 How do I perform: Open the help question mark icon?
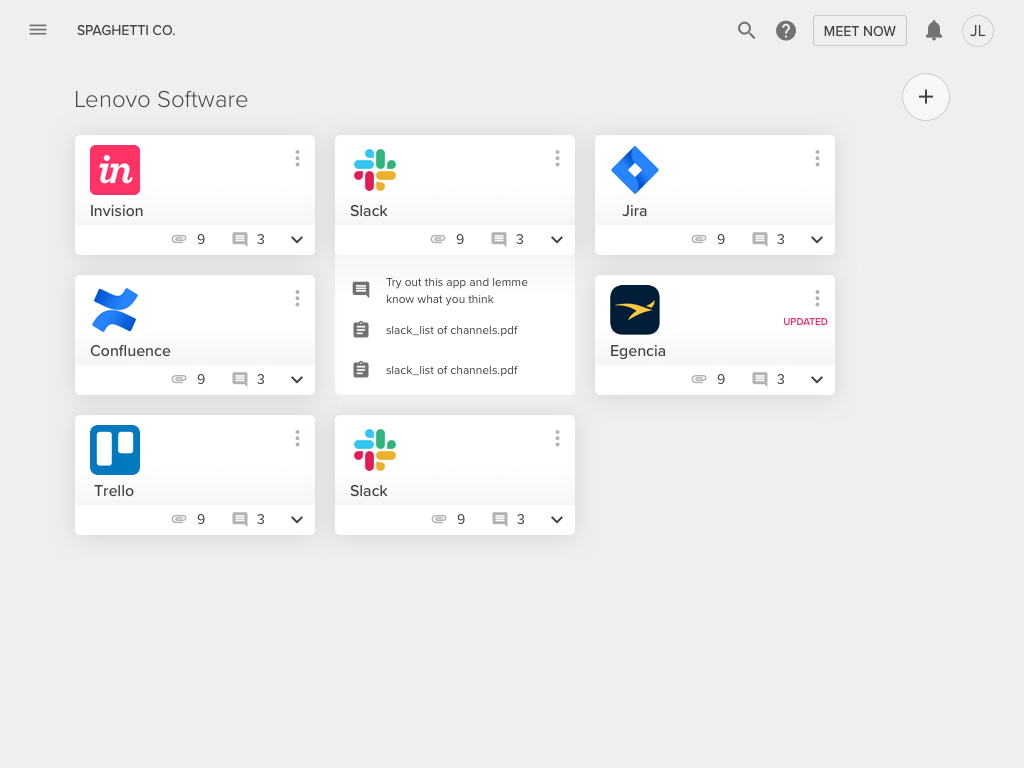[786, 30]
